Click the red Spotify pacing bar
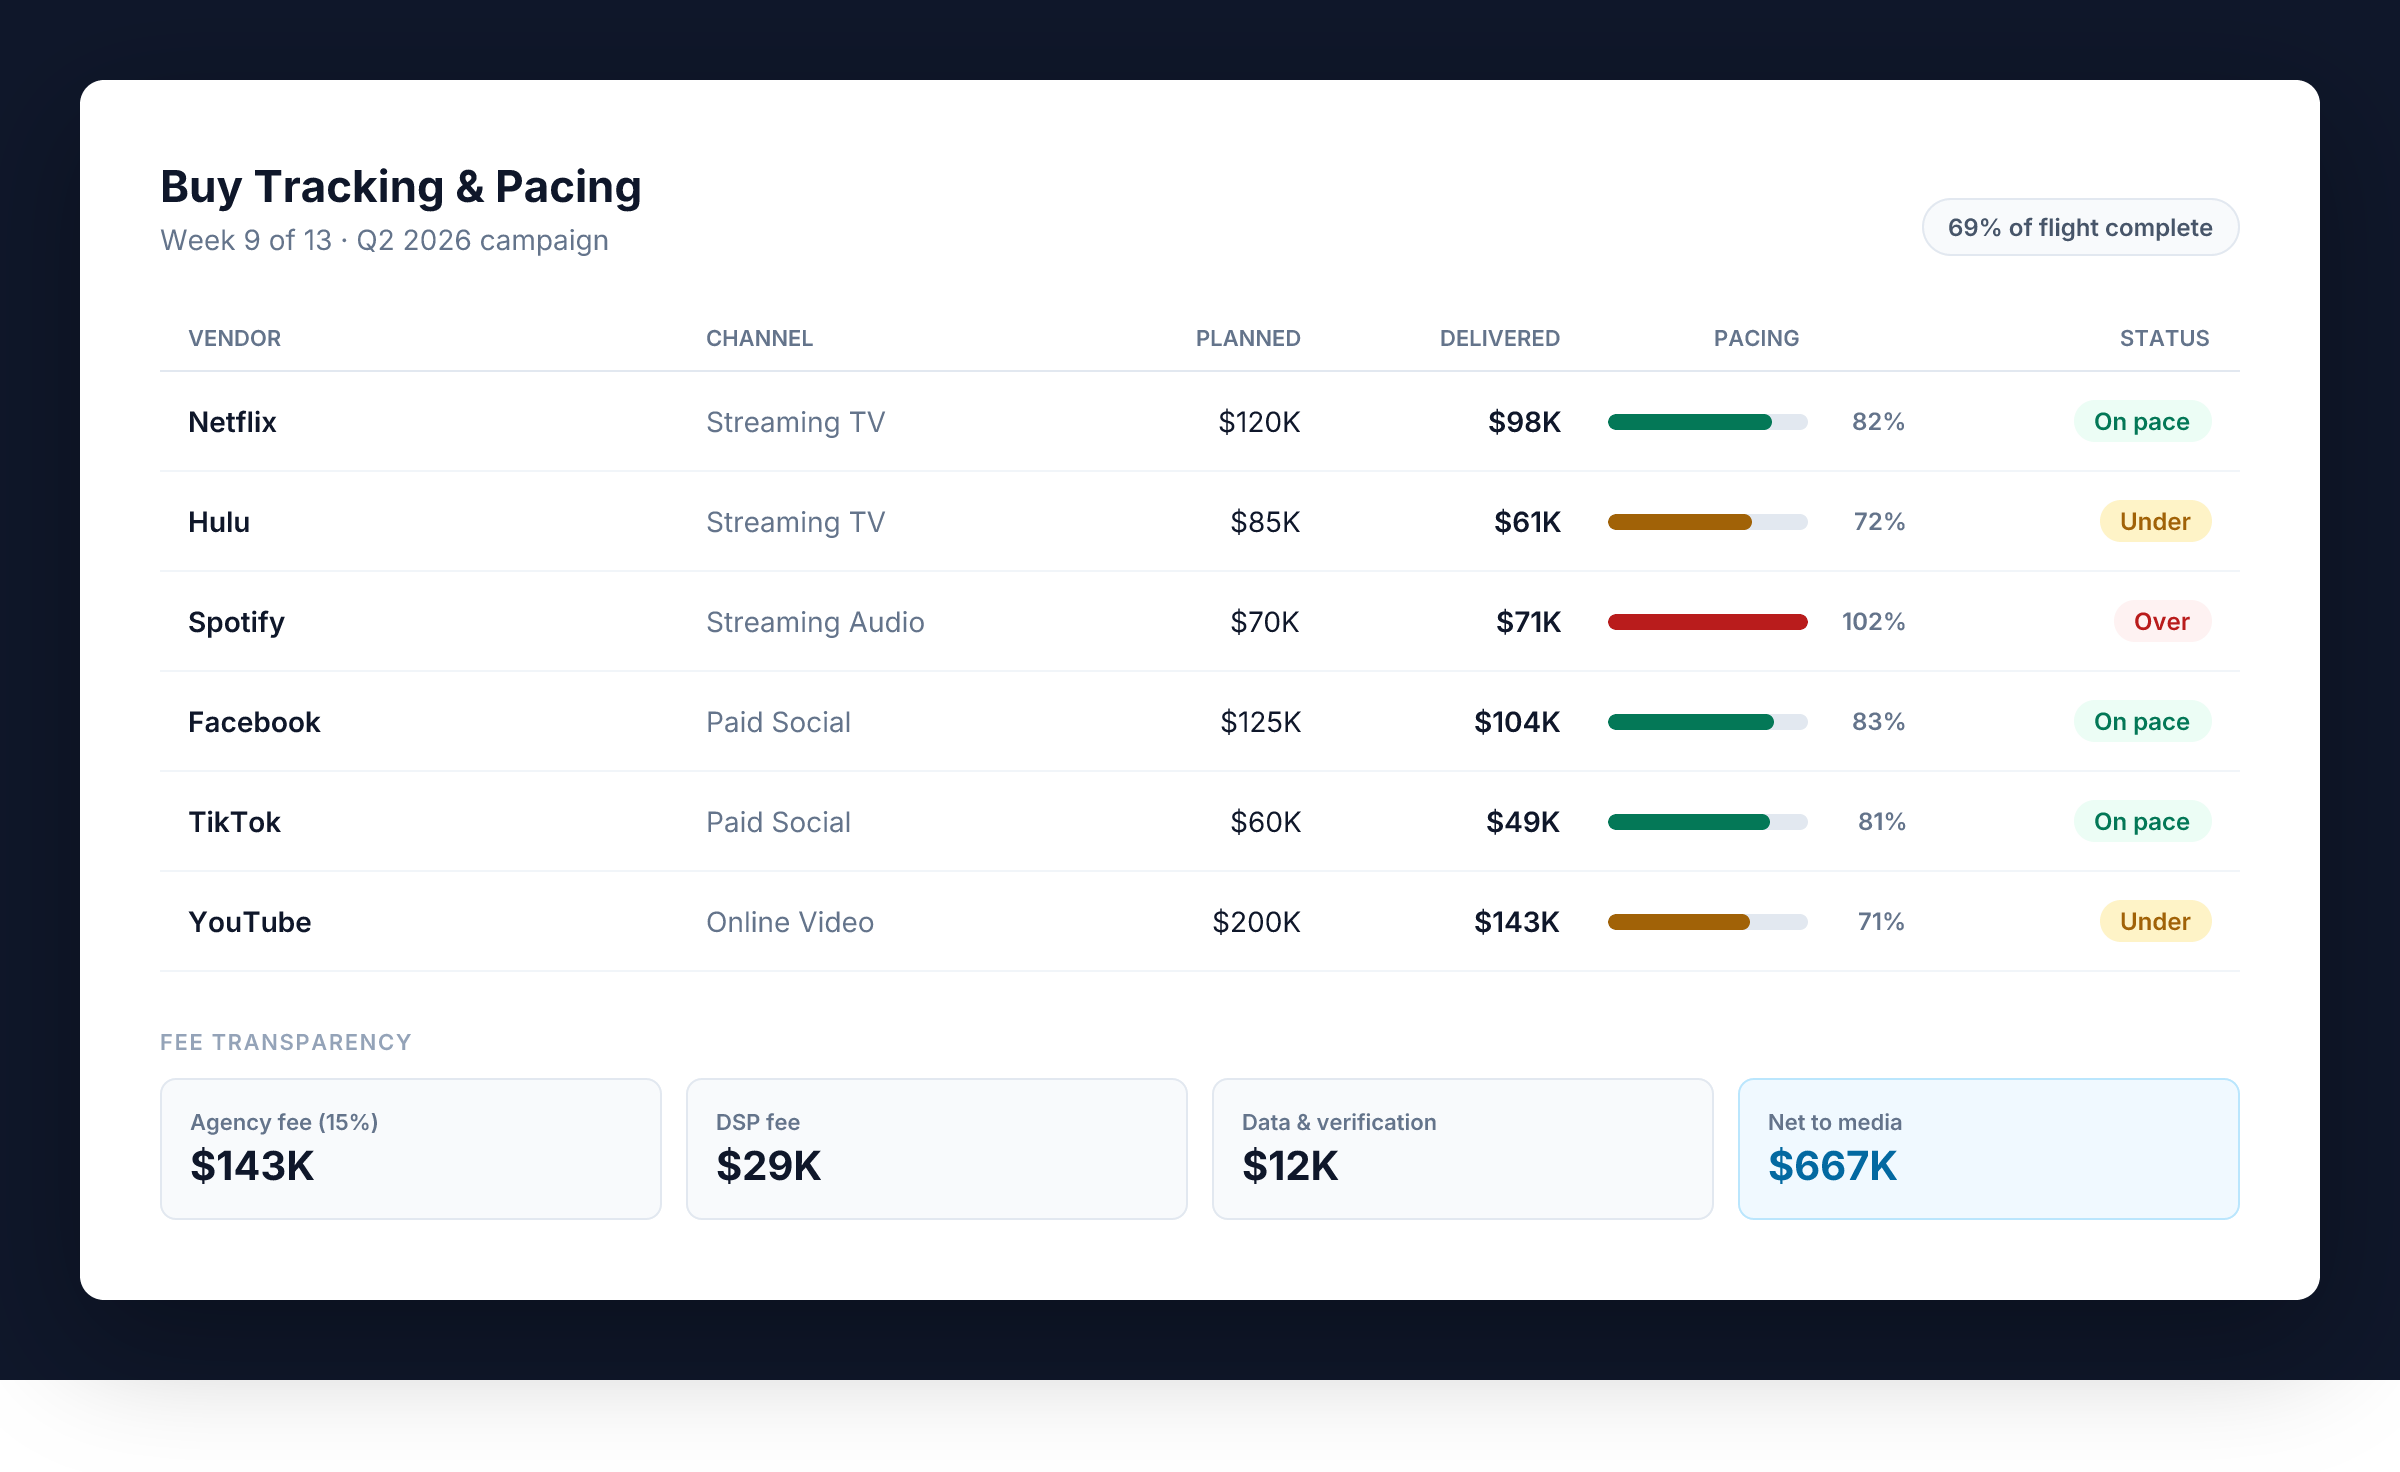2400x1472 pixels. 1707,622
